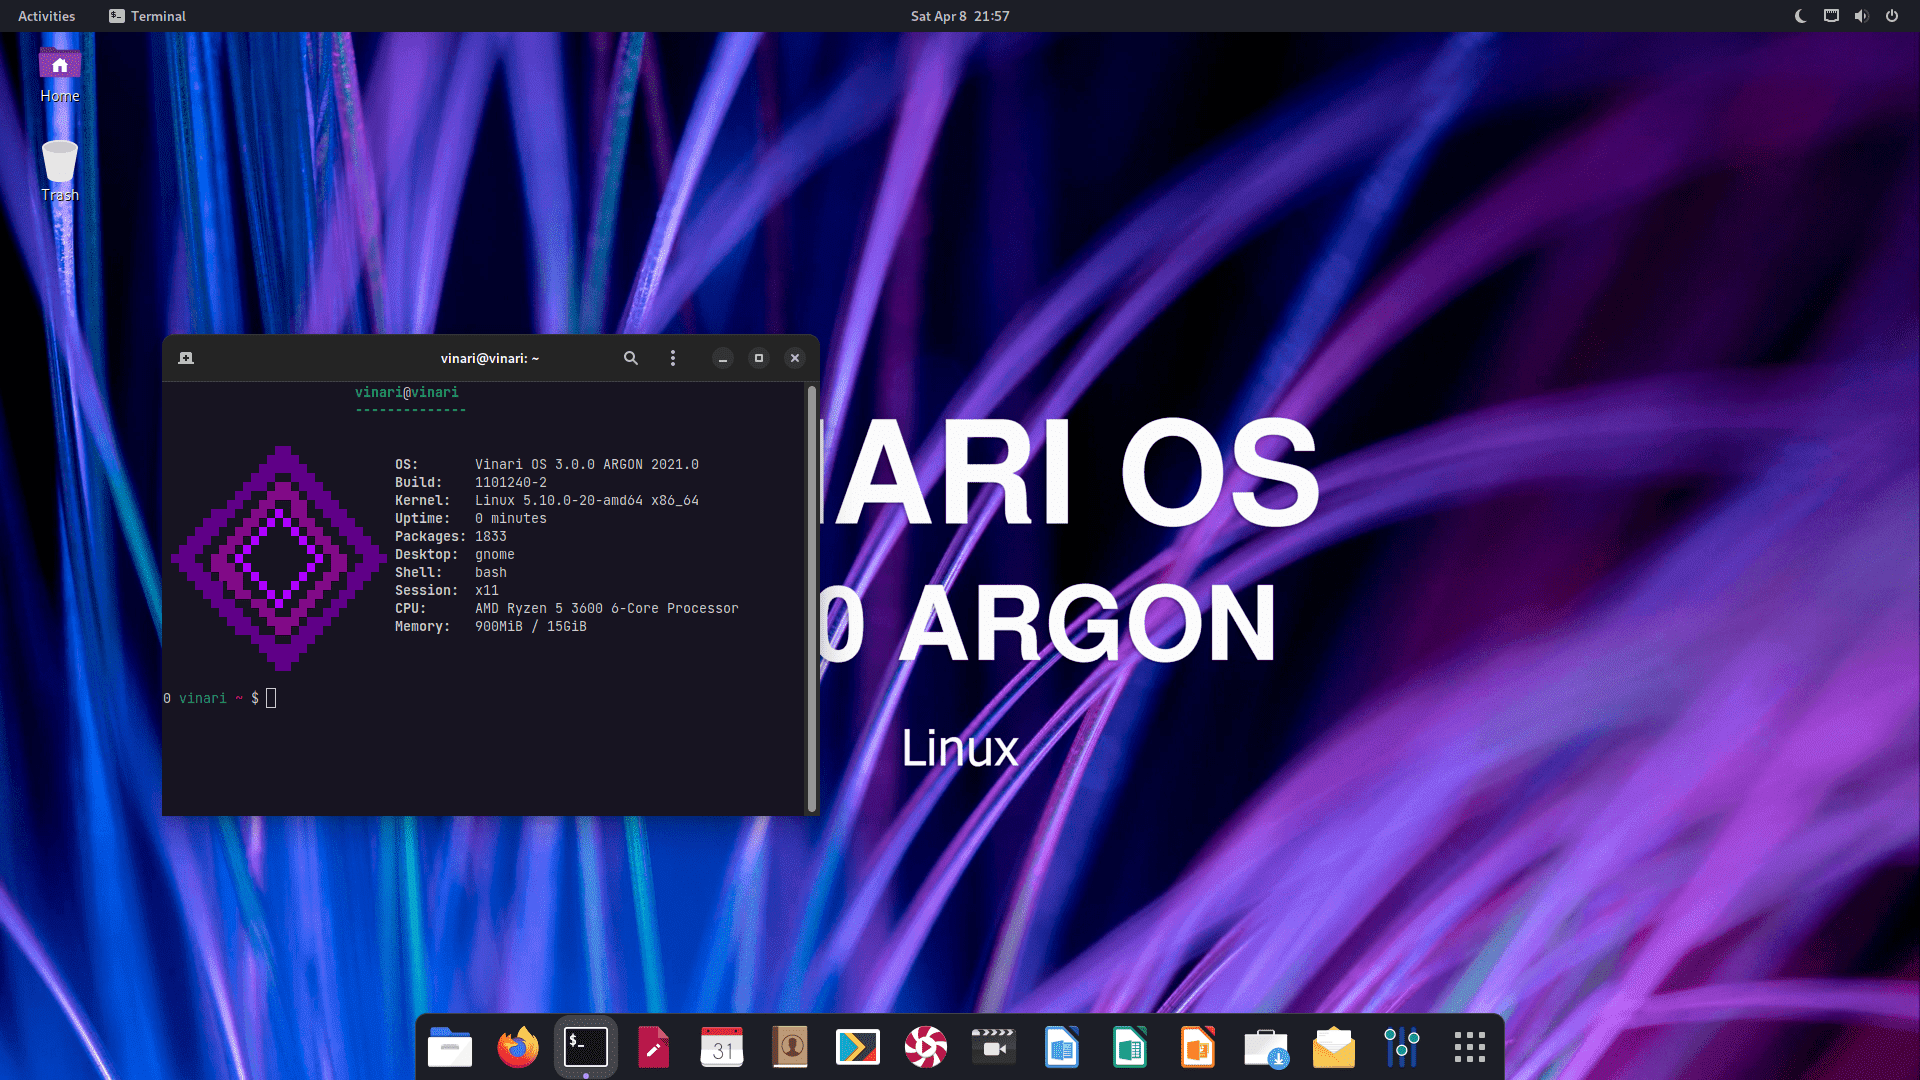This screenshot has height=1080, width=1920.
Task: Click the kernel line 'Linux 5.10.0-20-amd64 x86_64'
Action: [x=587, y=500]
